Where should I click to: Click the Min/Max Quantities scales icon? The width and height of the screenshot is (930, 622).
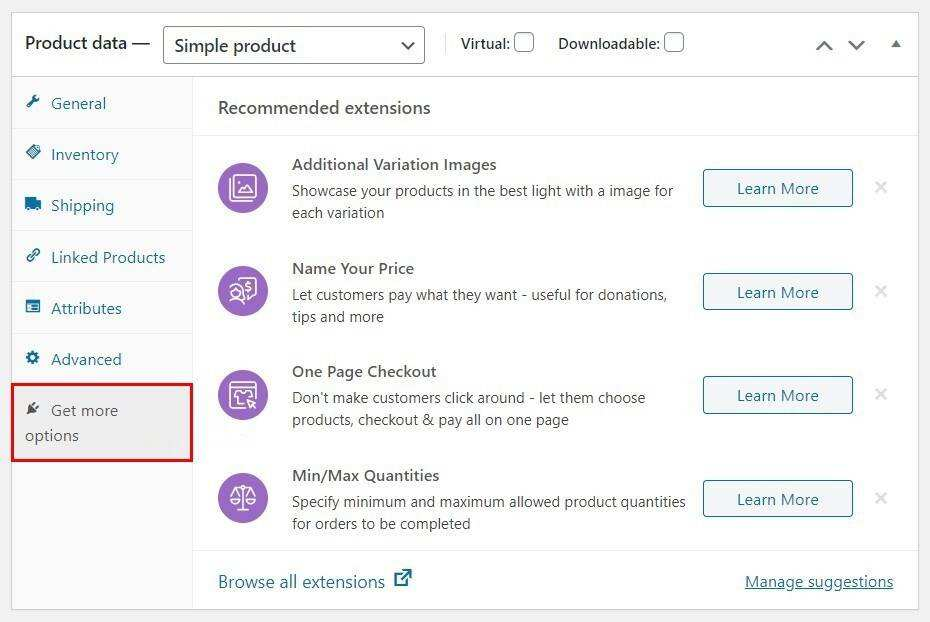pos(242,497)
